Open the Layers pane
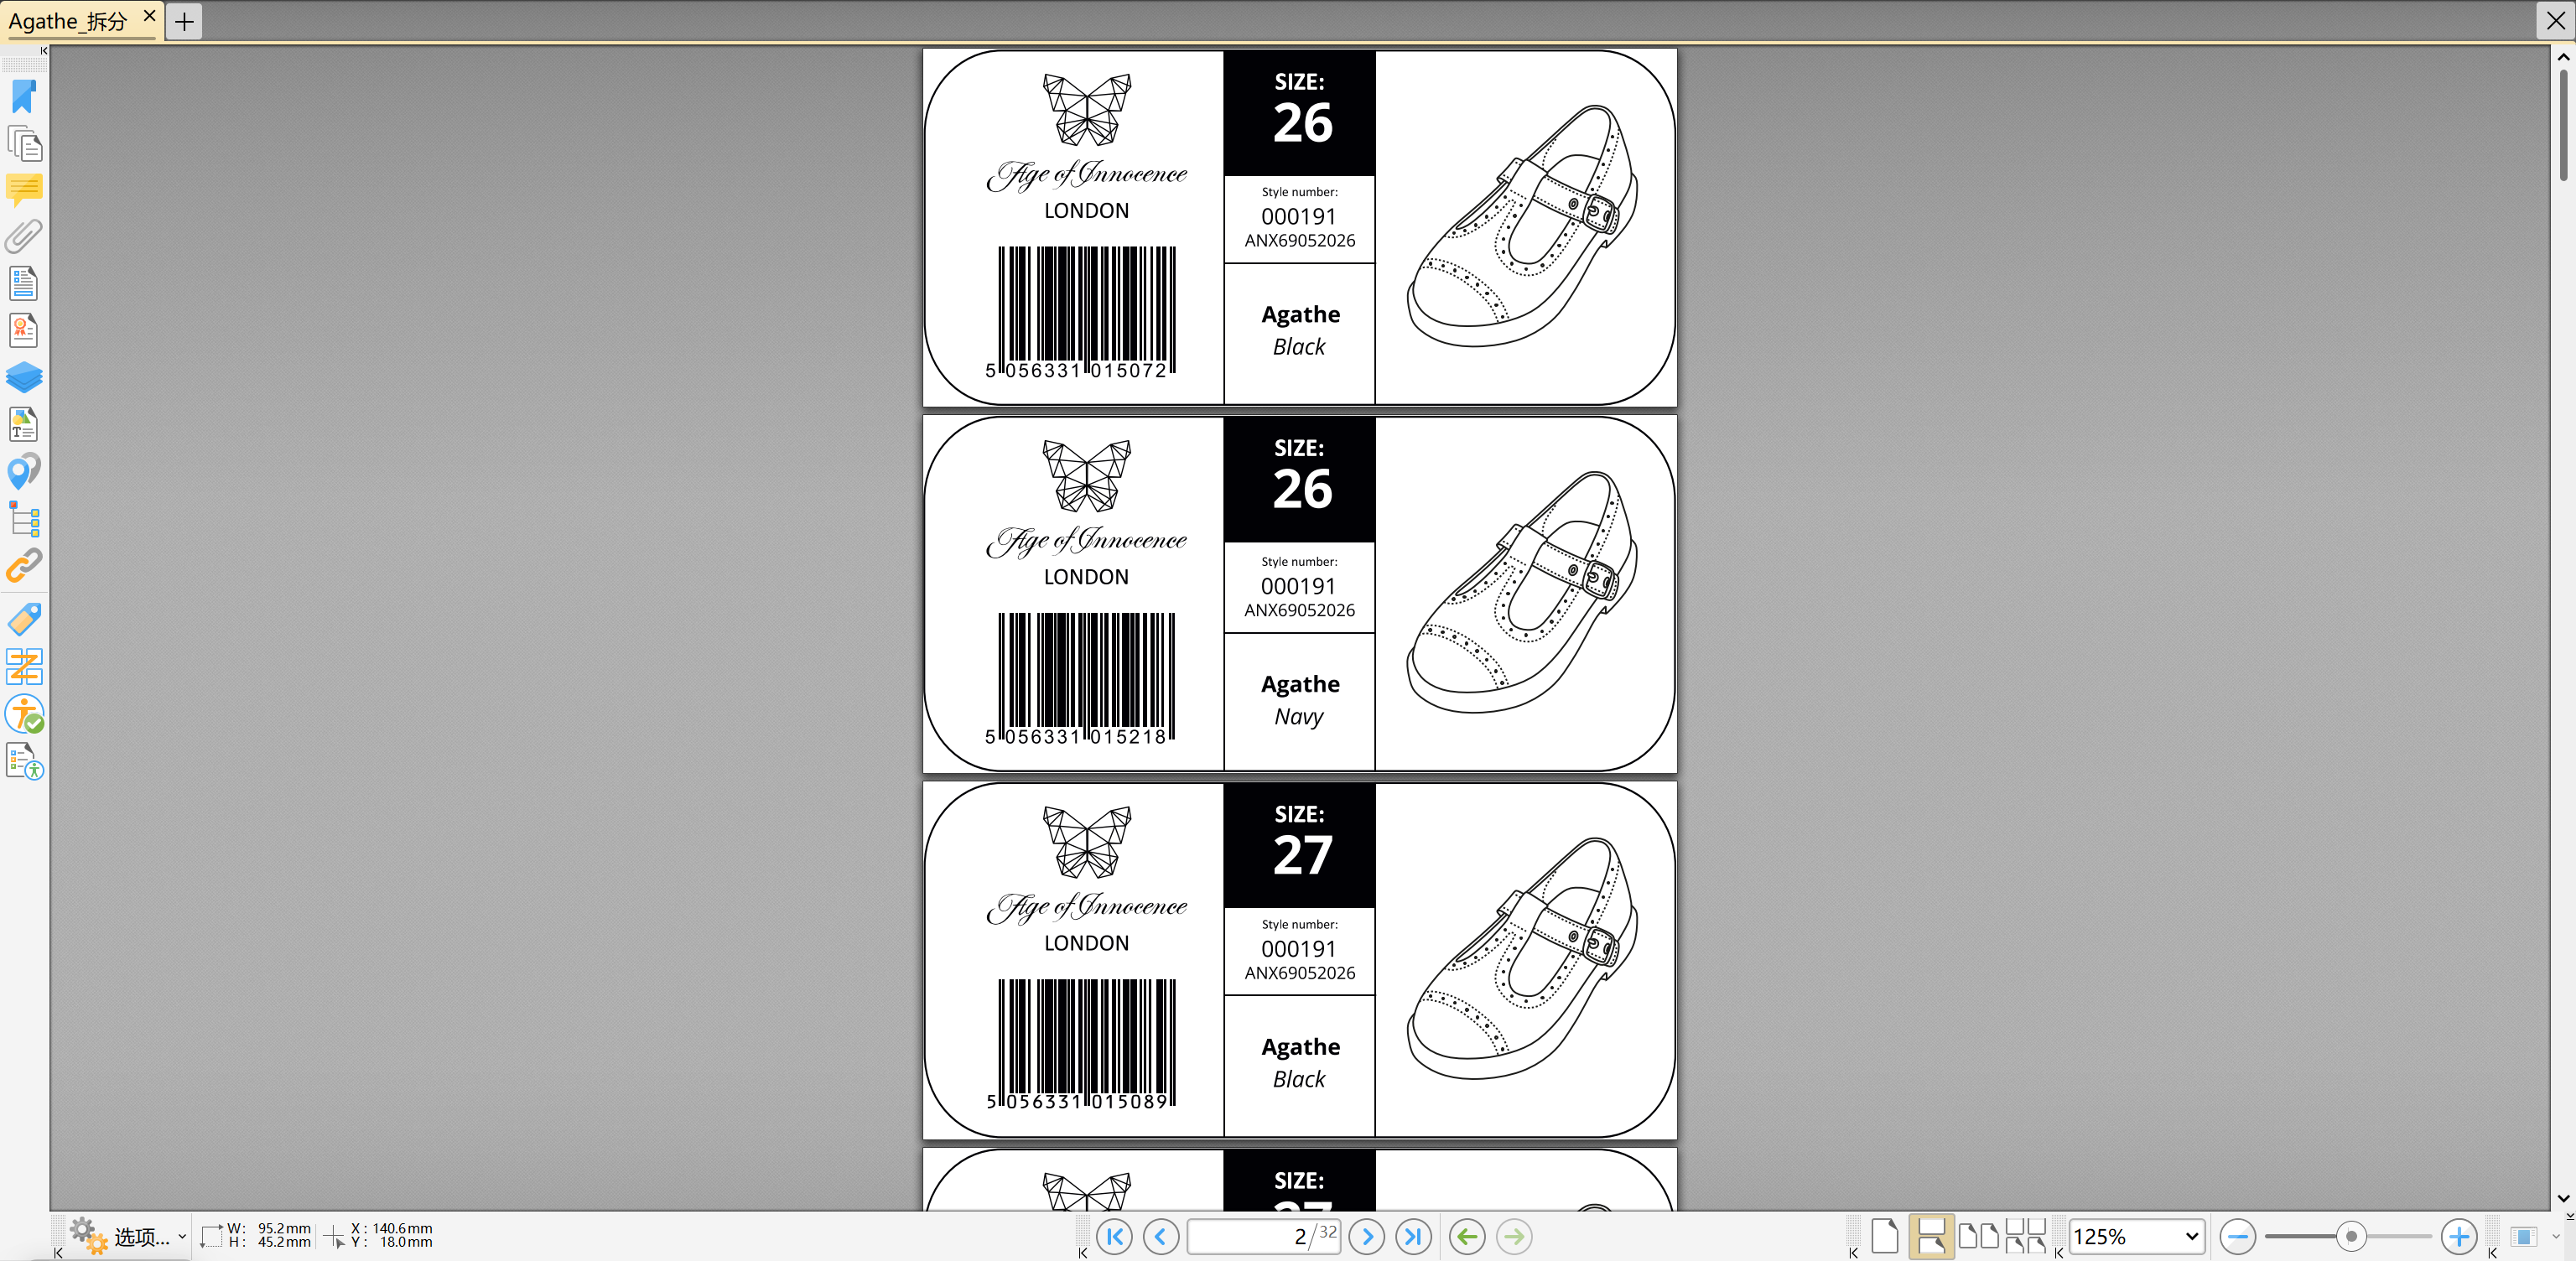 tap(24, 377)
